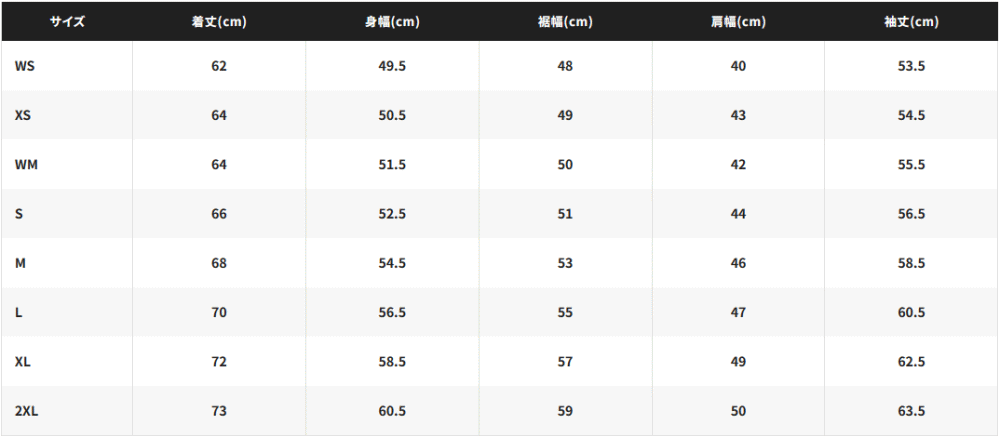This screenshot has height=438, width=1000.
Task: Click the 63.5 sleeve length cell
Action: click(x=911, y=411)
